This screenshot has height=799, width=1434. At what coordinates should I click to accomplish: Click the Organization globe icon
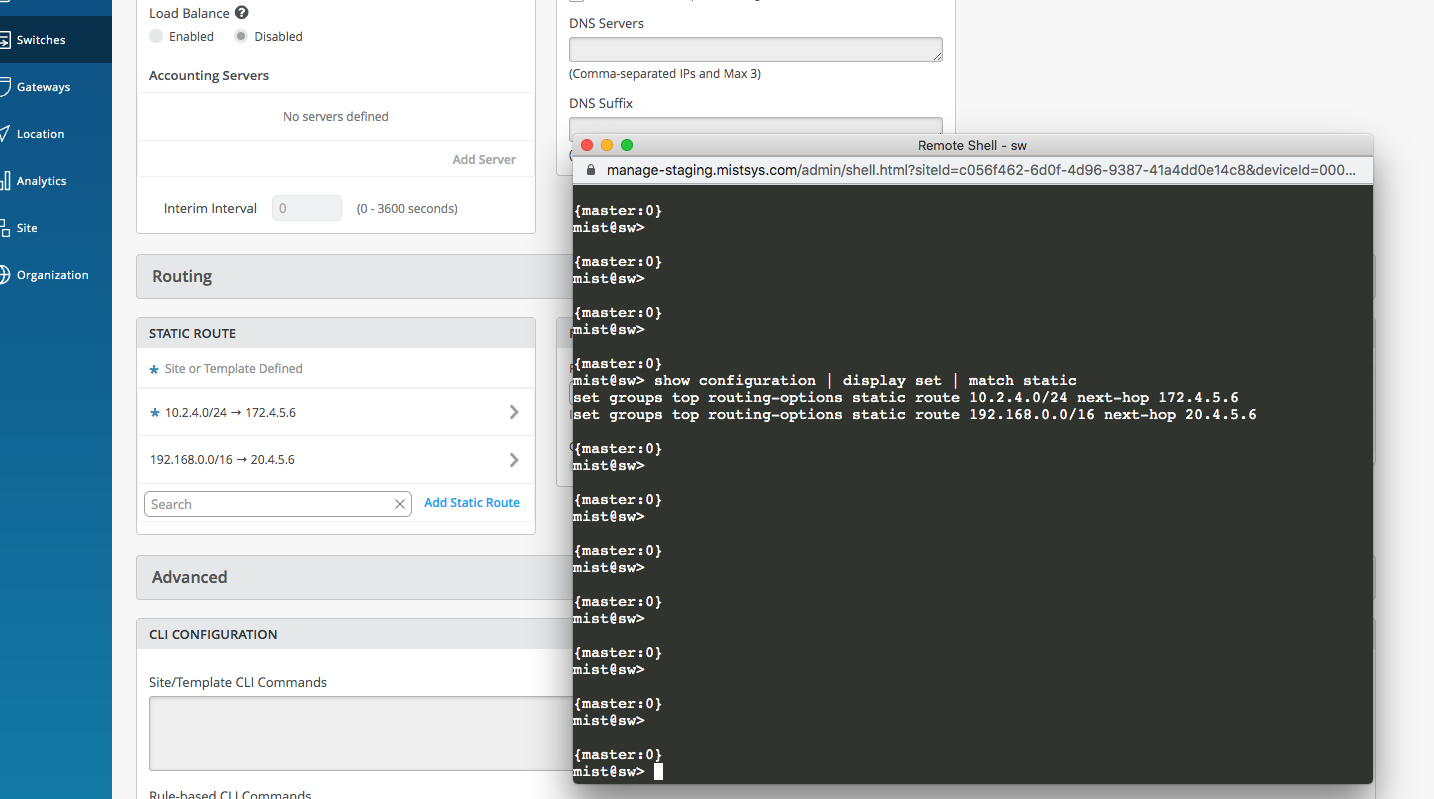coord(5,275)
